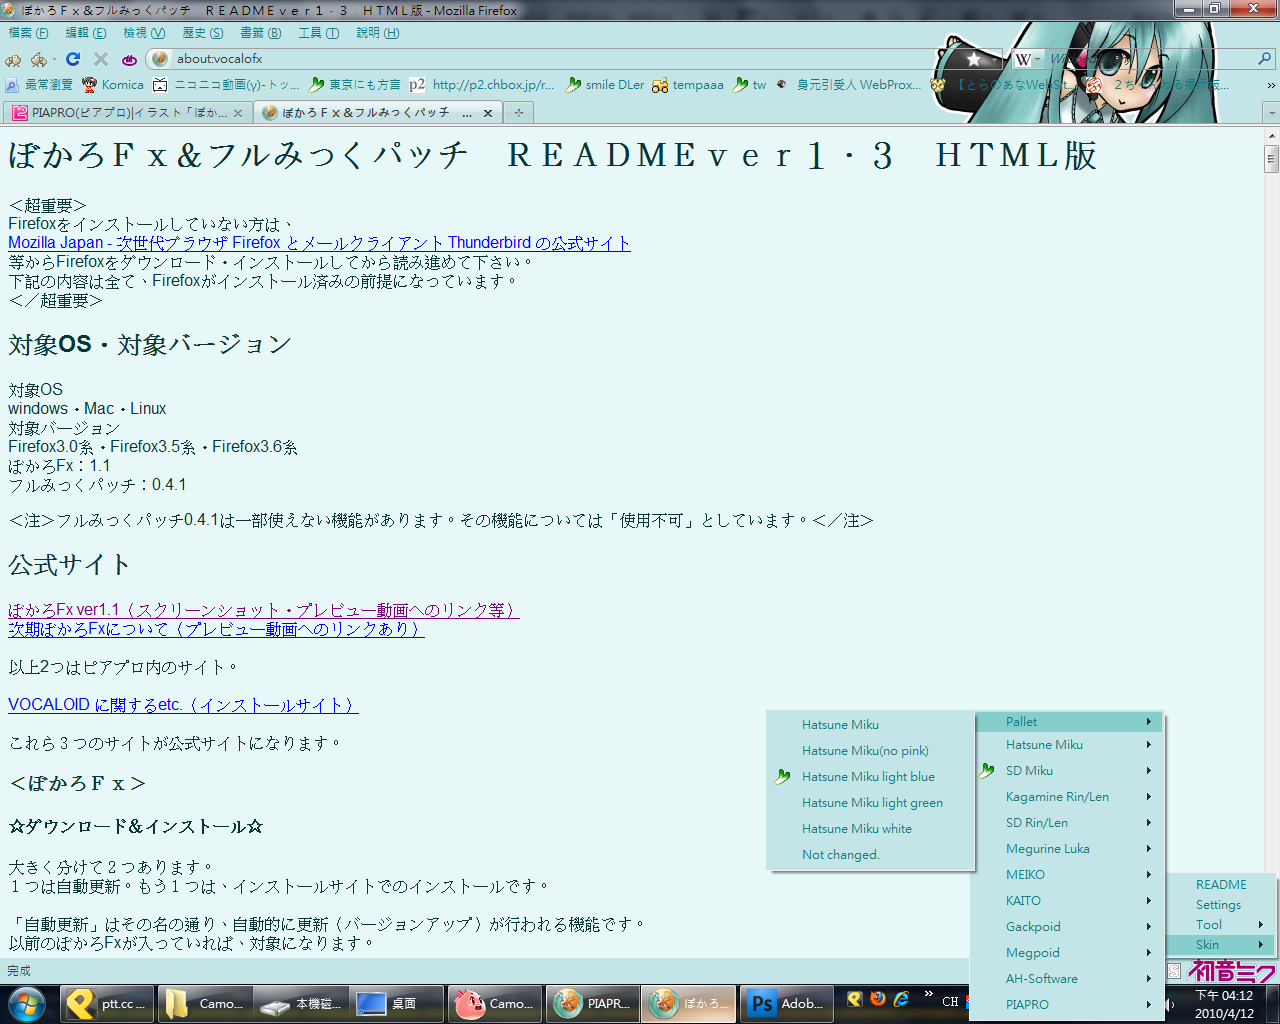The width and height of the screenshot is (1280, 1024).
Task: Expand the Kagamine Rin/Len submenu
Action: click(x=1067, y=797)
